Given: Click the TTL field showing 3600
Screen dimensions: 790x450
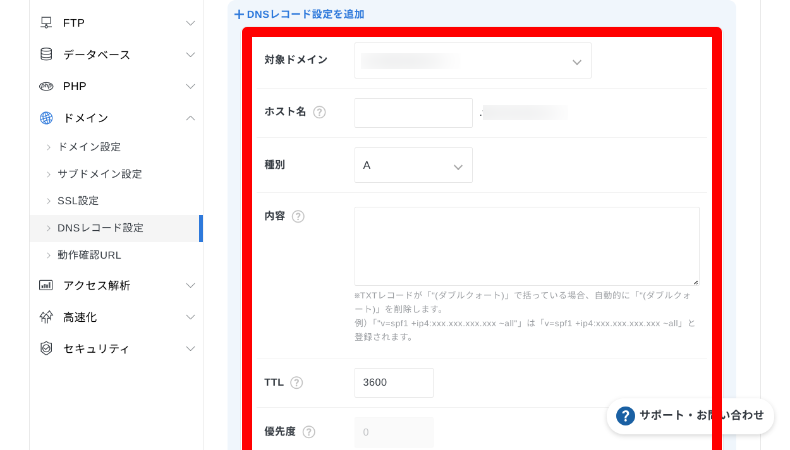Looking at the screenshot, I should click(x=393, y=382).
